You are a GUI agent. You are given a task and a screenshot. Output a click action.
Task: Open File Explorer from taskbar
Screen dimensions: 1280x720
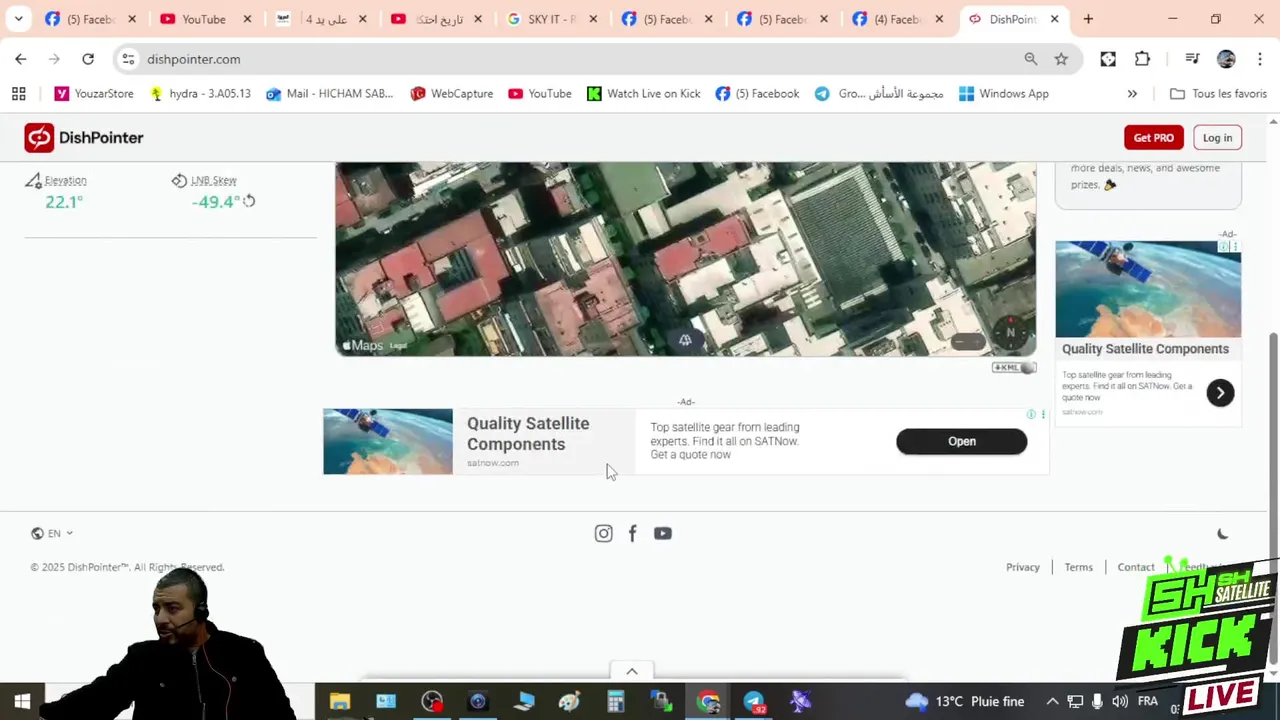tap(340, 702)
